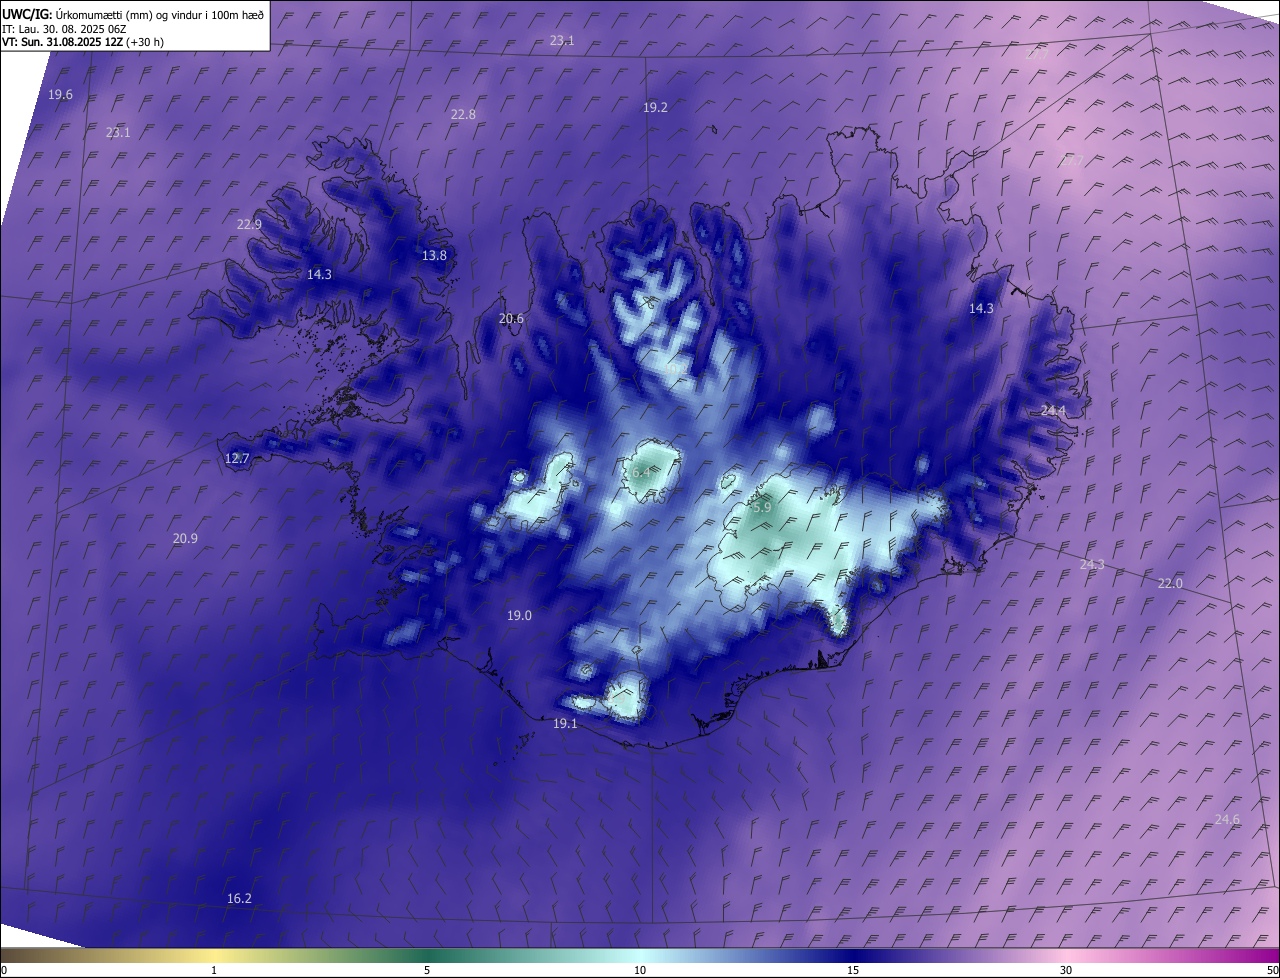Click the 16.2 value label
This screenshot has height=978, width=1280.
pyautogui.click(x=239, y=898)
